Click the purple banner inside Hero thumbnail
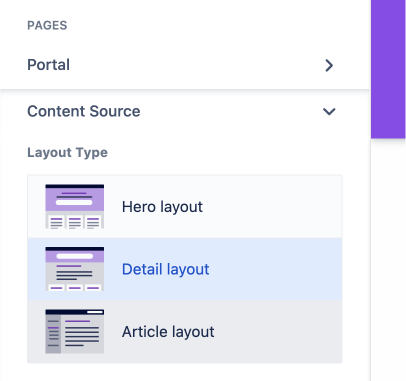Image resolution: width=406 pixels, height=381 pixels. 75,199
